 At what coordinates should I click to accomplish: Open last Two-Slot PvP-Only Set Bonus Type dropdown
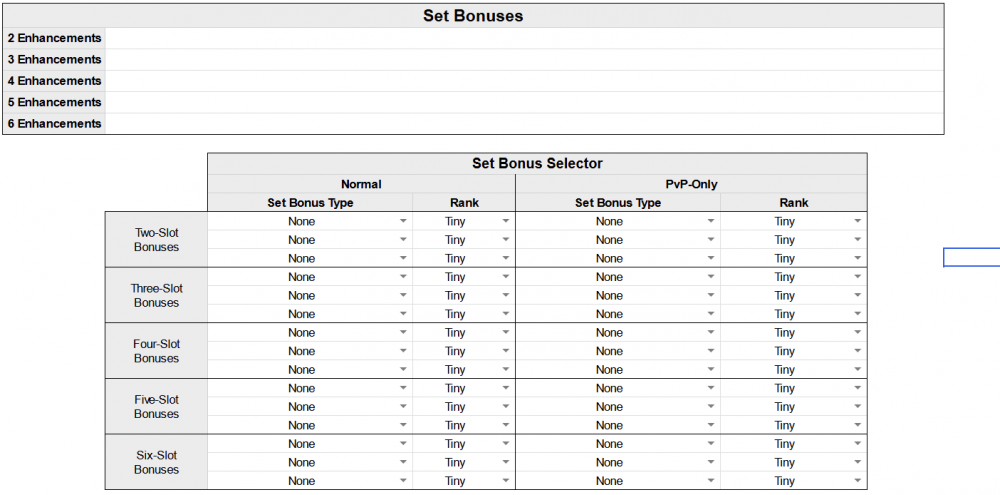tap(711, 259)
